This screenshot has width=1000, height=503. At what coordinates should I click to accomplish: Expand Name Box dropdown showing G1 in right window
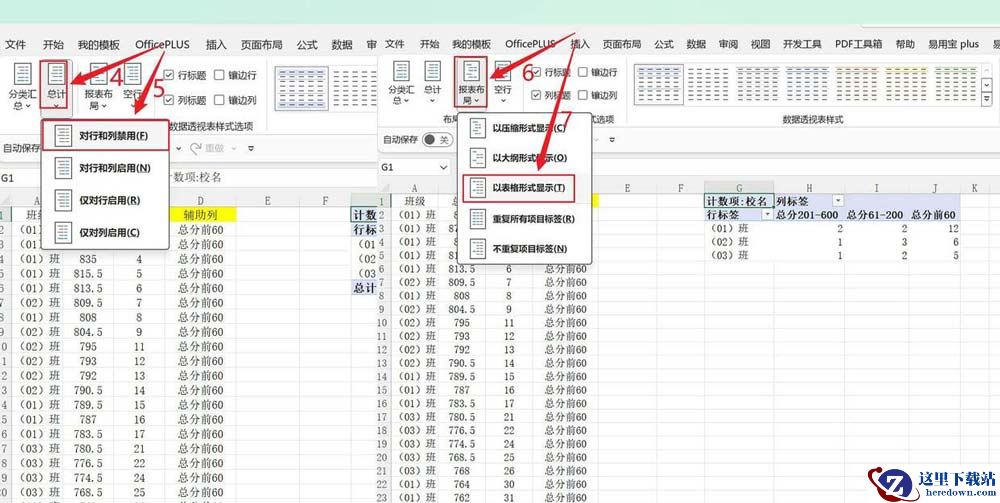[444, 167]
